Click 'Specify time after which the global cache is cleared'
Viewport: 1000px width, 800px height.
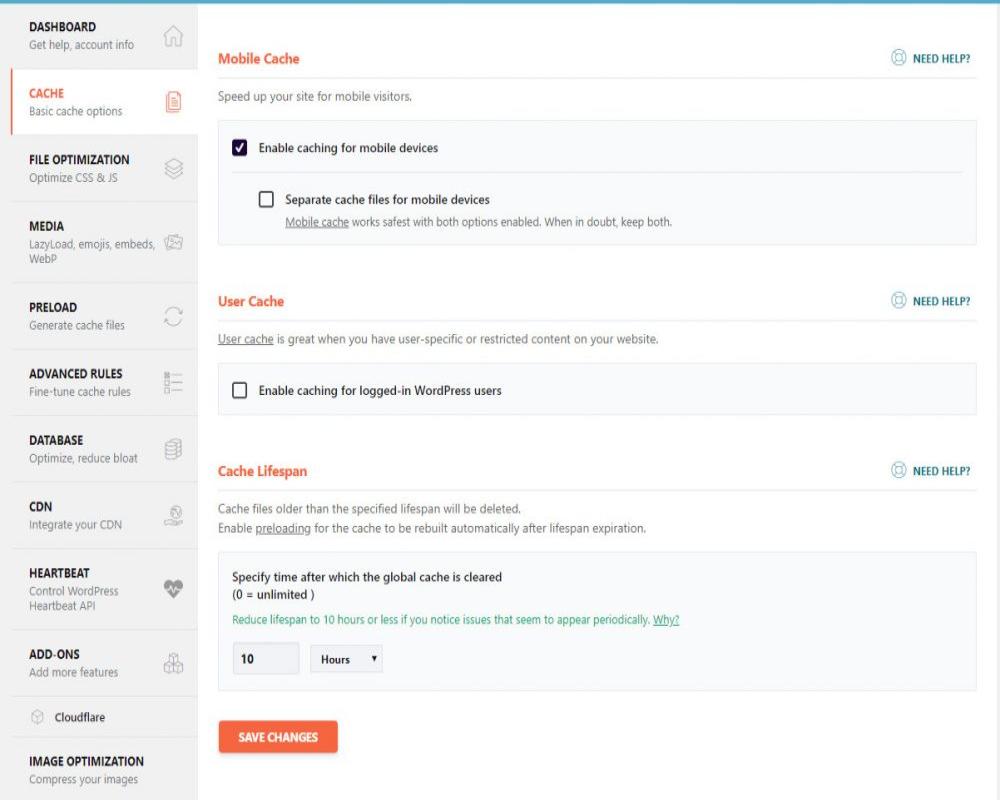tap(367, 577)
